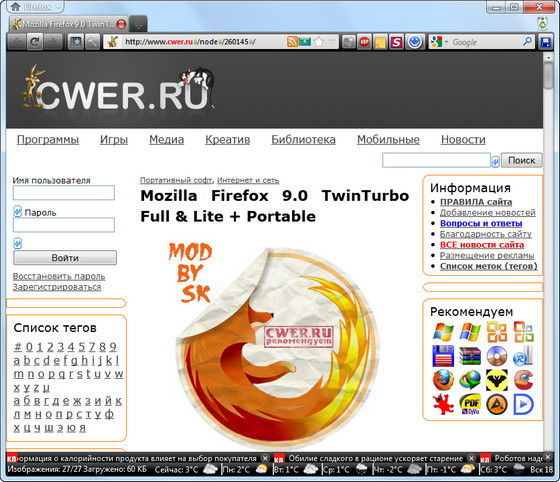Click the magnifier search icon in Google box
The height and width of the screenshot is (482, 560).
pyautogui.click(x=527, y=42)
